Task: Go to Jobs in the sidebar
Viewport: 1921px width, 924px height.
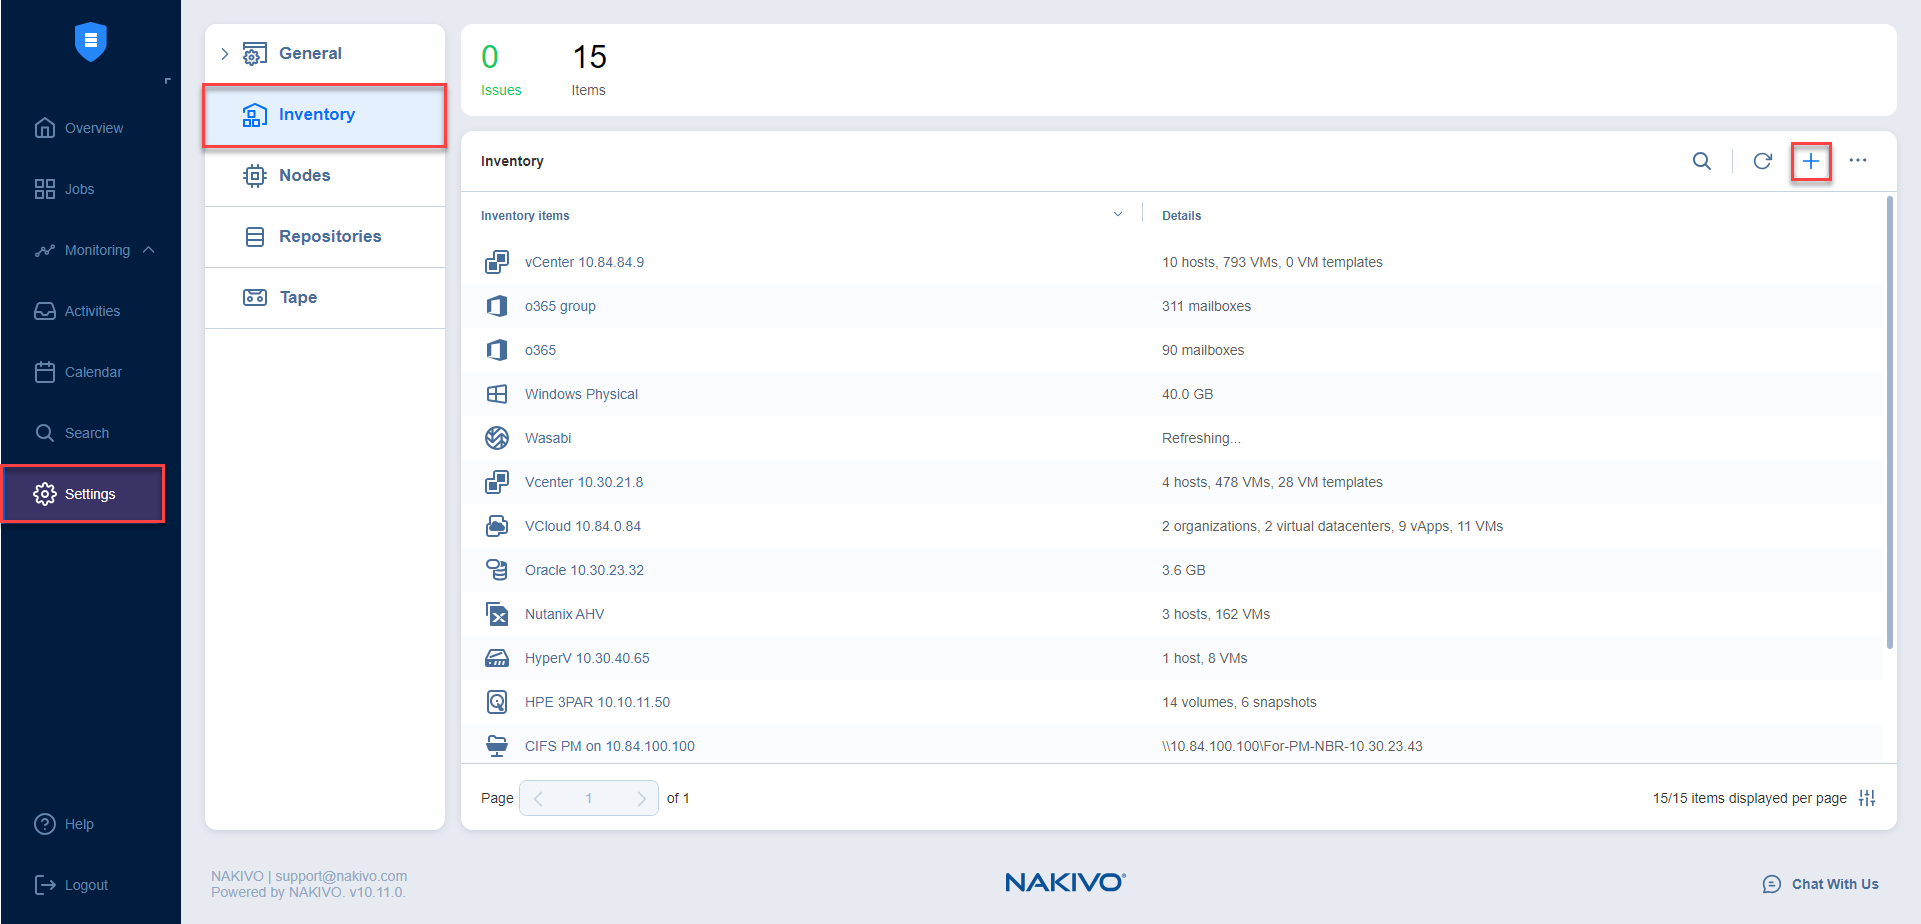Action: click(x=79, y=189)
